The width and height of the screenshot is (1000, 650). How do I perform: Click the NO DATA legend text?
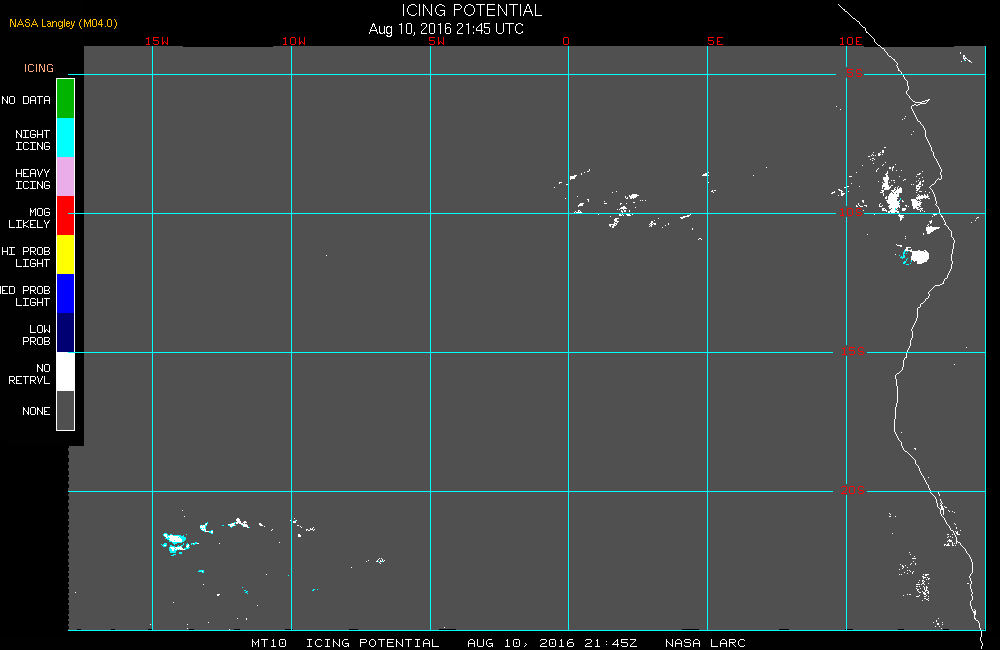point(26,100)
